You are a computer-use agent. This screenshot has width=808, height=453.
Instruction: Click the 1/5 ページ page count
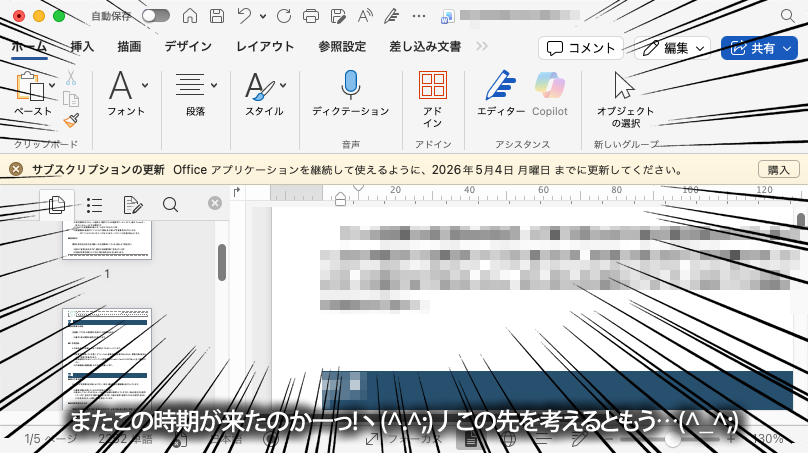(50, 439)
